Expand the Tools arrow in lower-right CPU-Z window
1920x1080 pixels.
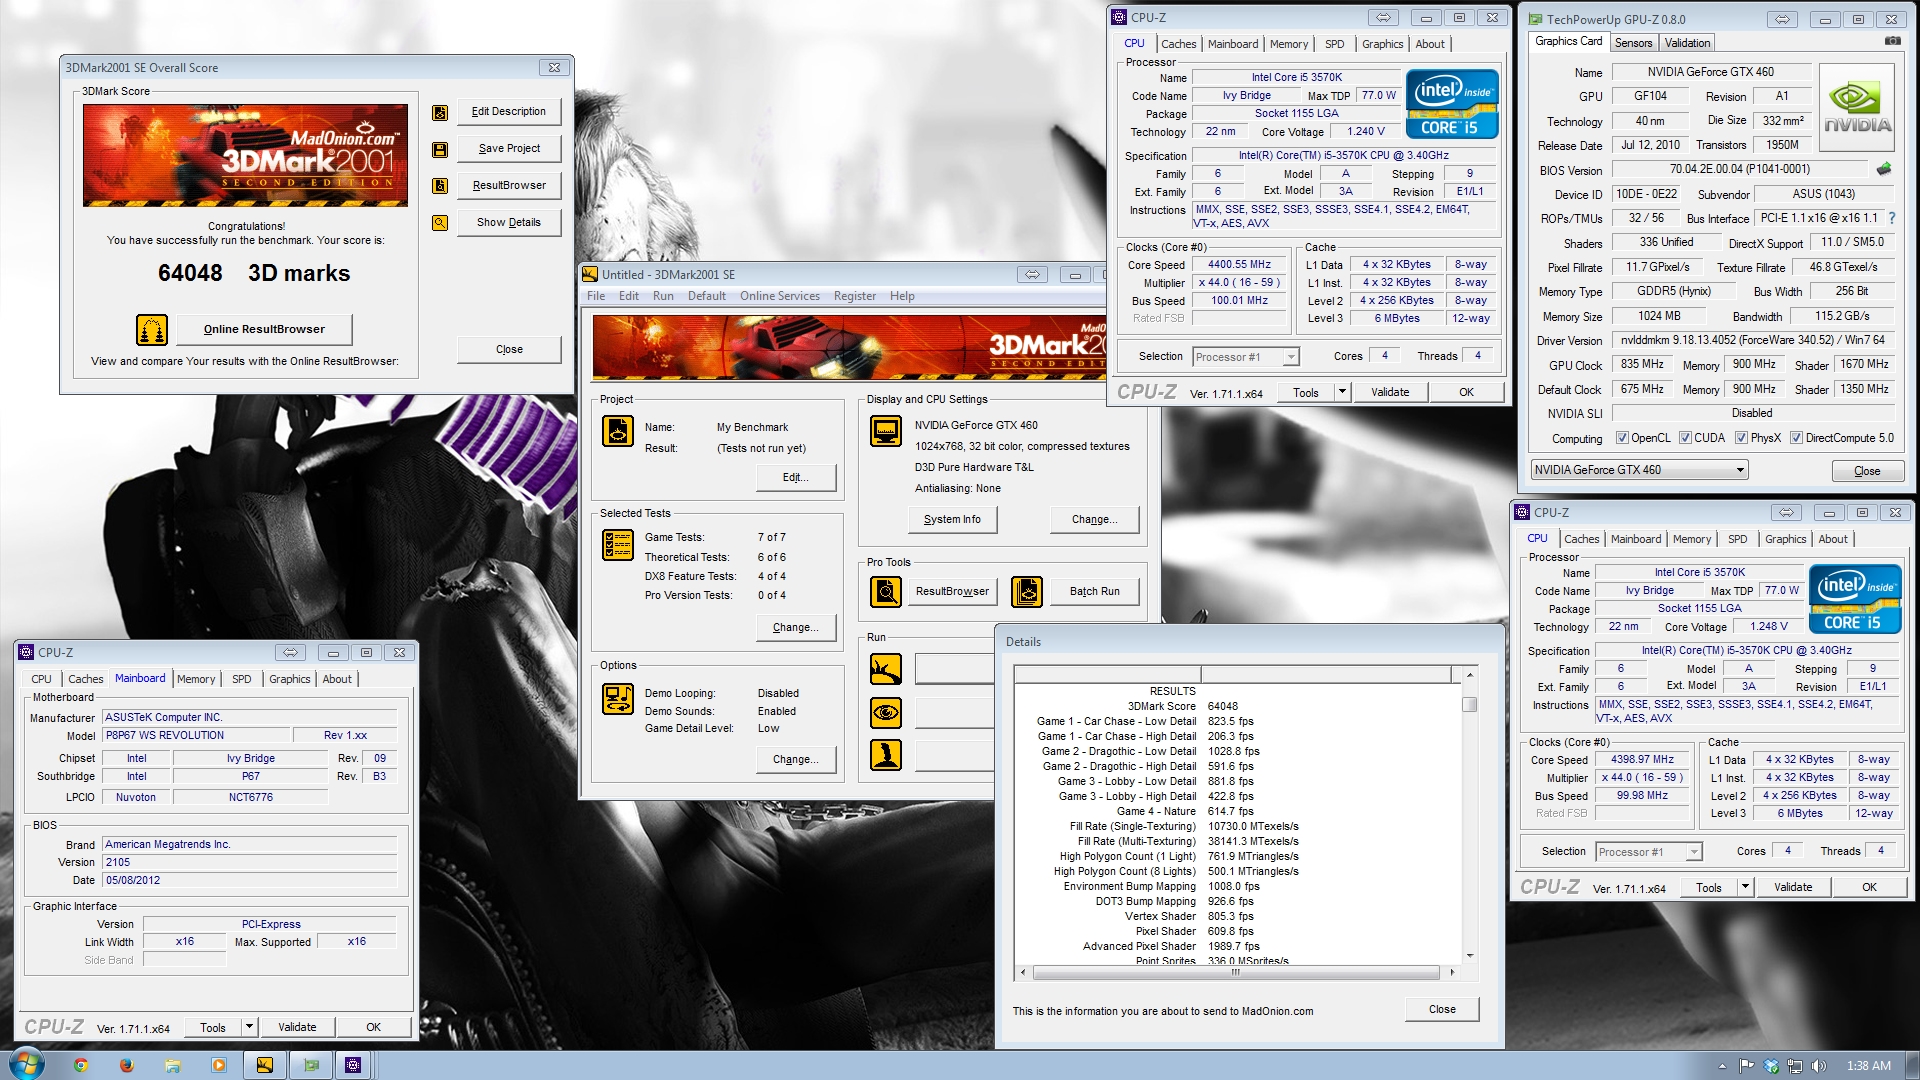point(1745,887)
